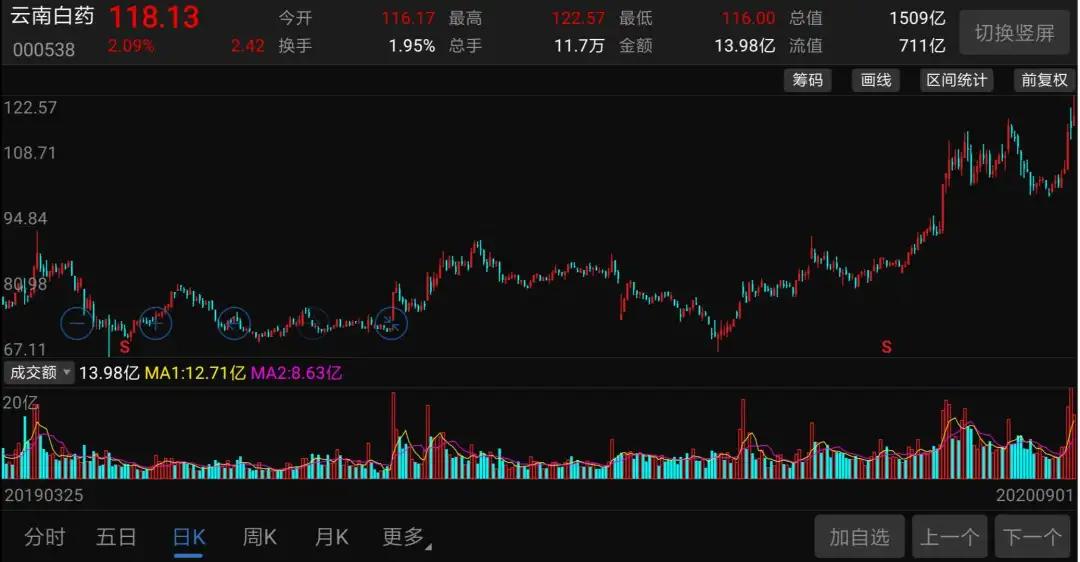Screen dimensions: 1080x562
Task: Click the 总值 value 1509亿
Action: click(917, 18)
